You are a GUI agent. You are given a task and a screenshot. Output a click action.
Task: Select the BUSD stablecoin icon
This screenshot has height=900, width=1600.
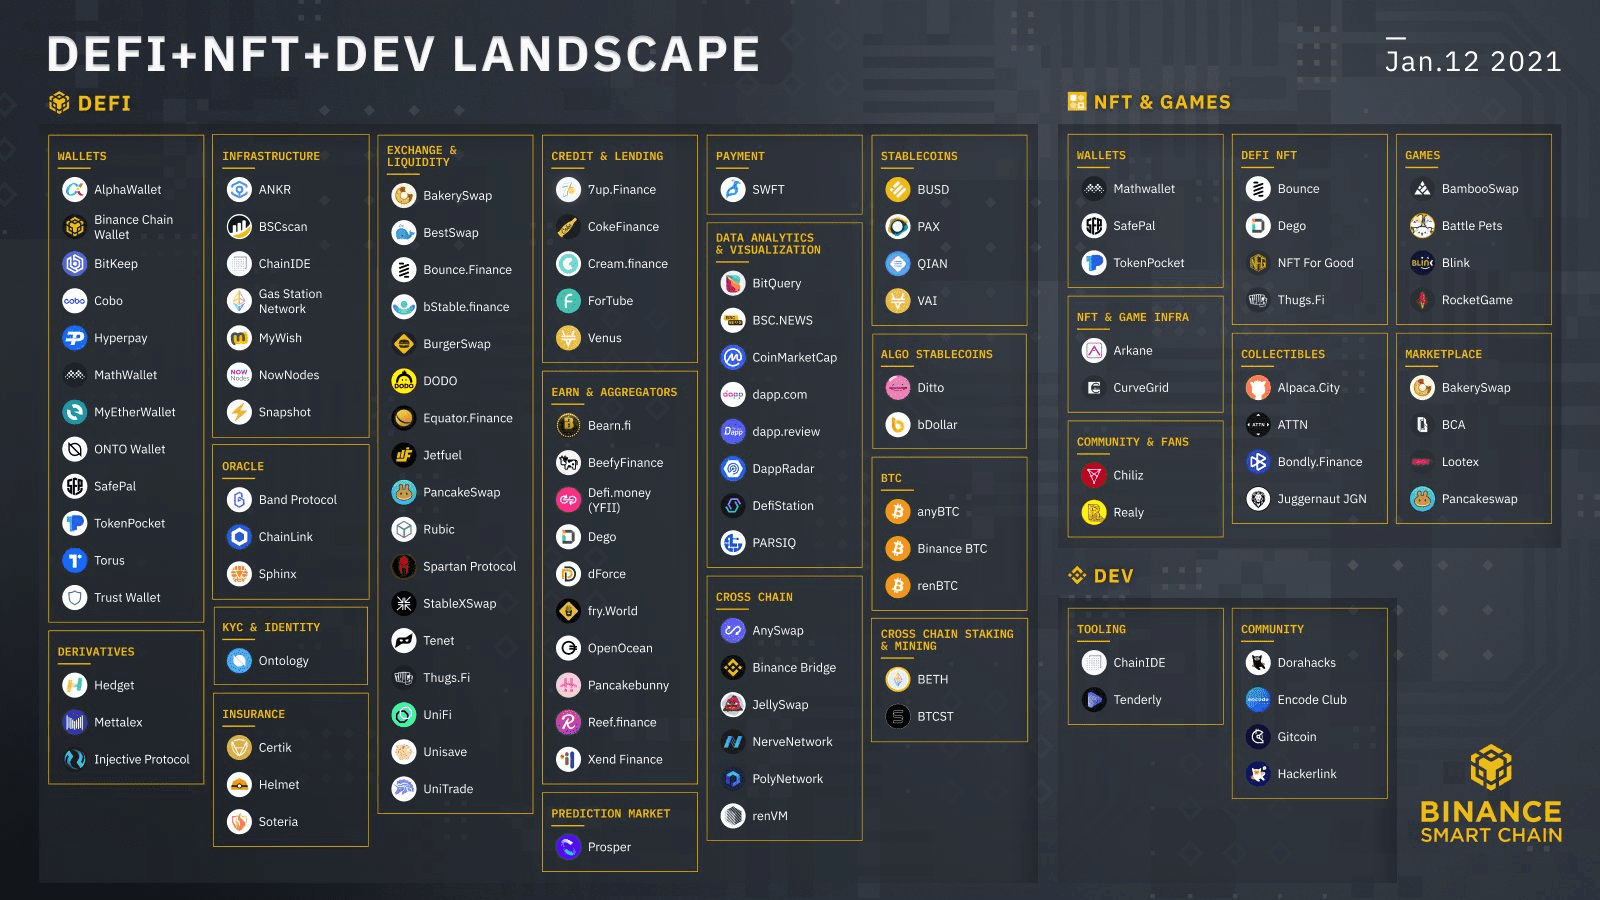(898, 189)
